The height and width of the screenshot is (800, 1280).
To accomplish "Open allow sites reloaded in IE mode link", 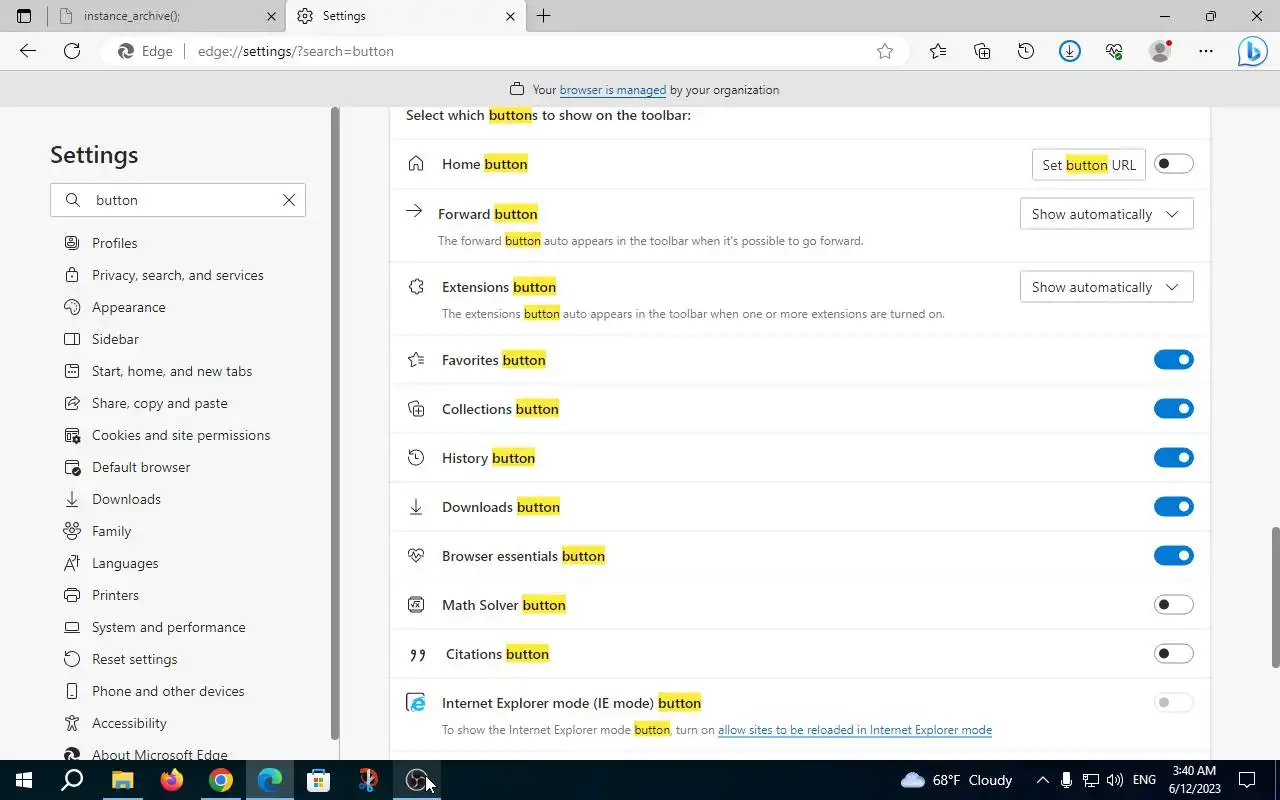I will [x=855, y=730].
